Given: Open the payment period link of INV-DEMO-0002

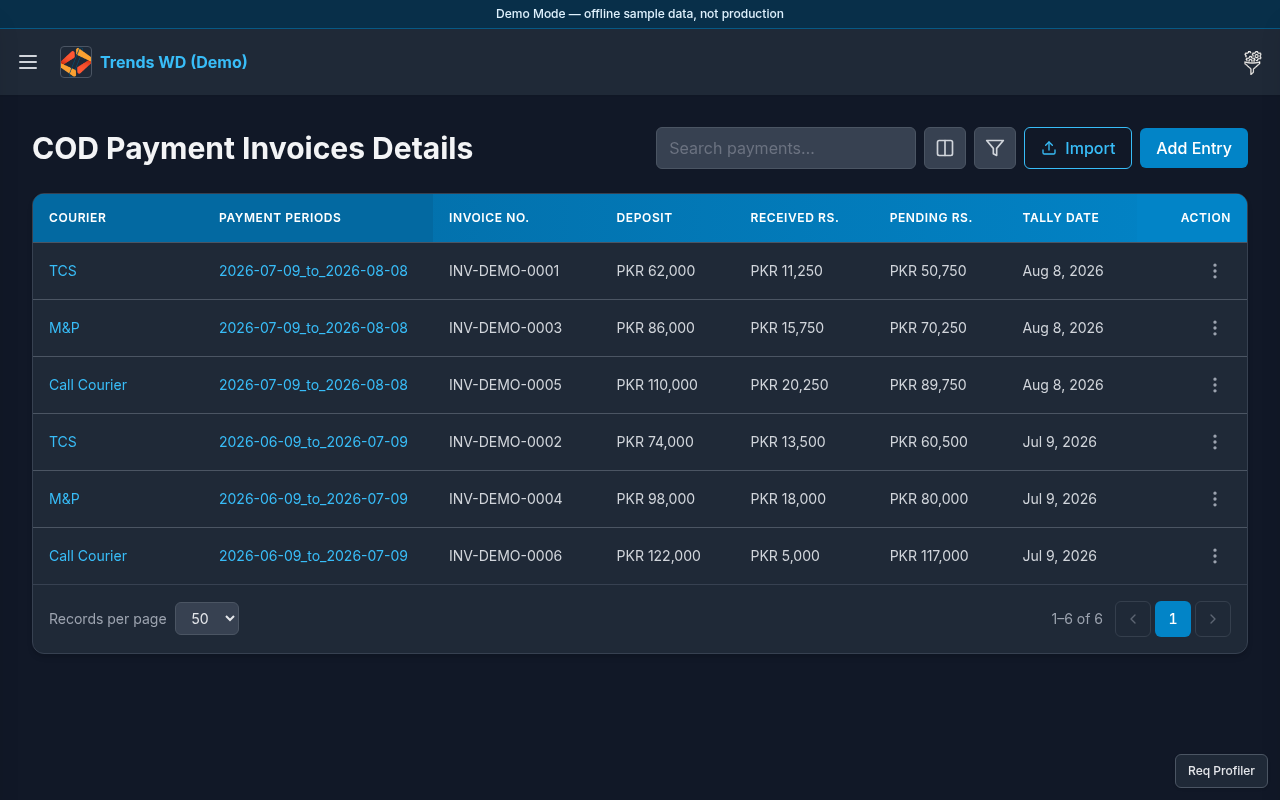Looking at the screenshot, I should (x=313, y=442).
